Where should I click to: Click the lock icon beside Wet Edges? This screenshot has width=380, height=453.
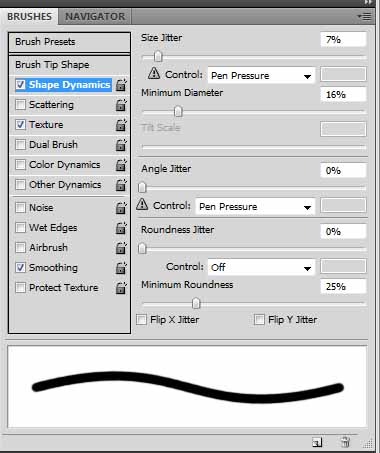tap(121, 228)
